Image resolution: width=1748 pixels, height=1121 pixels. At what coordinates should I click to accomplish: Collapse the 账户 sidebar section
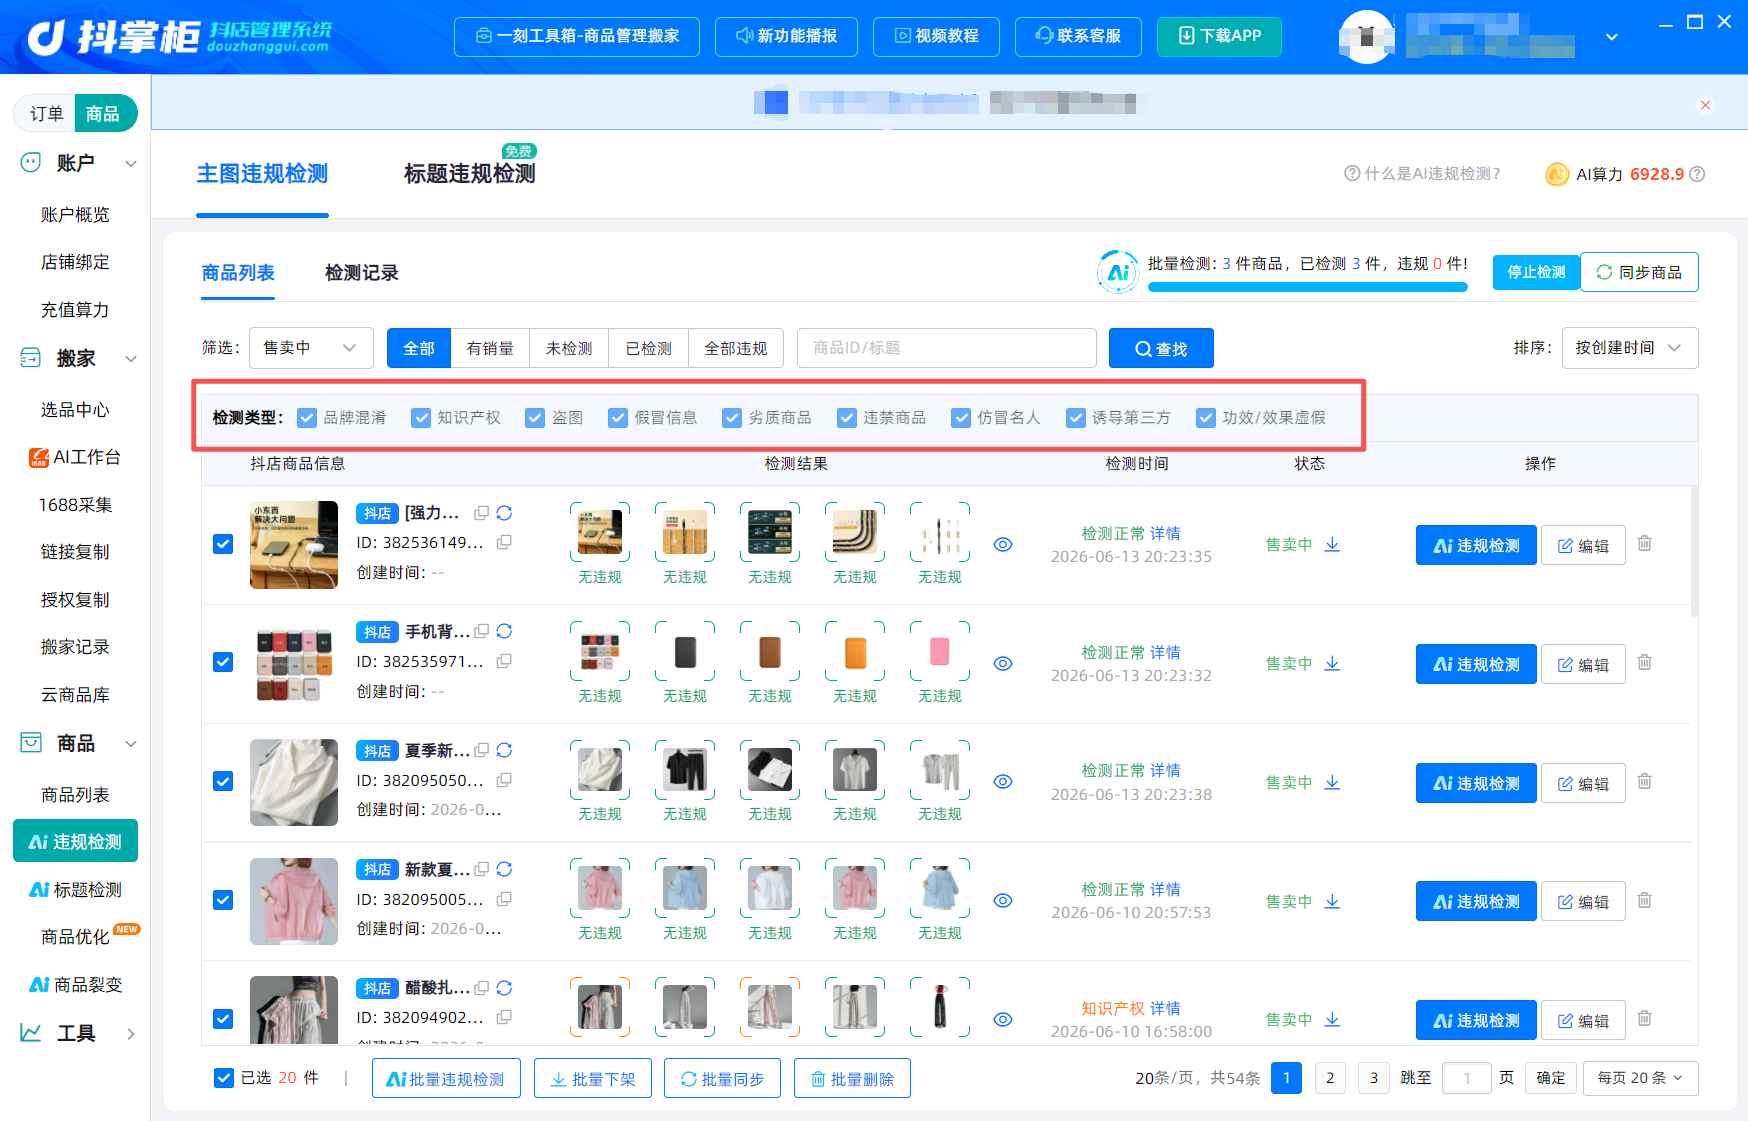[131, 163]
